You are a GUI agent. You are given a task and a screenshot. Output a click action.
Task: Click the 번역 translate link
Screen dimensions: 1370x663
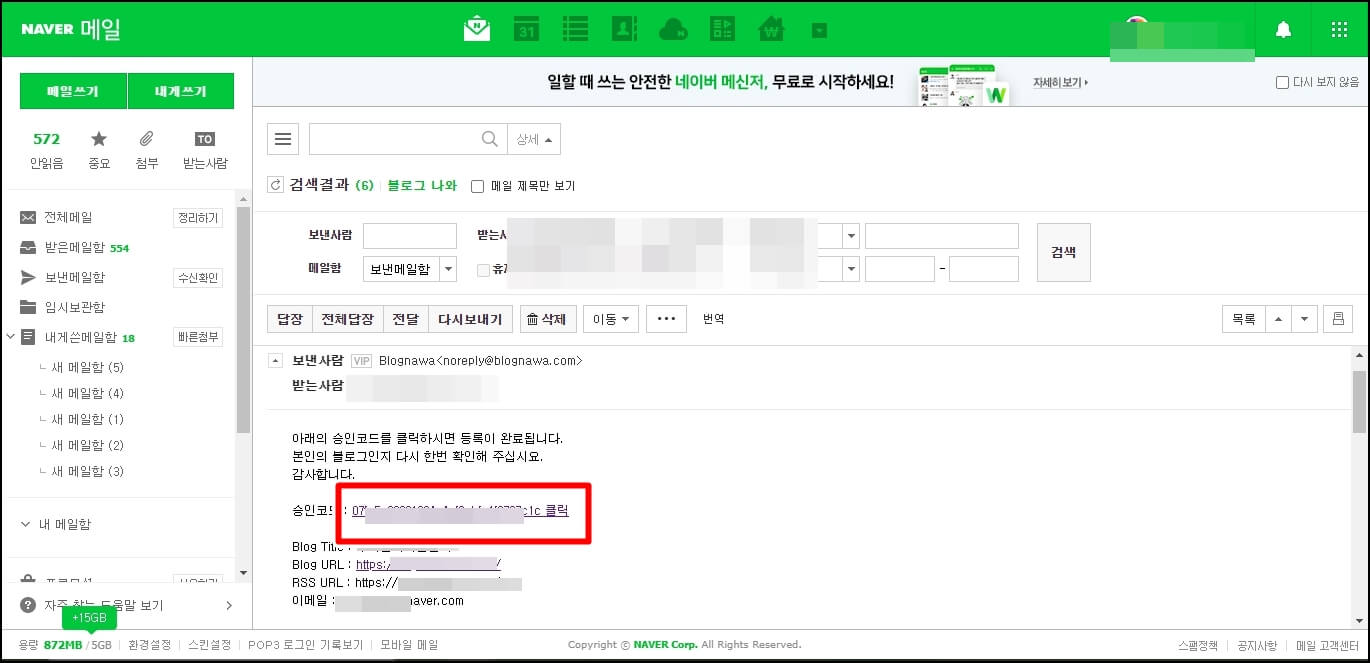click(x=713, y=319)
